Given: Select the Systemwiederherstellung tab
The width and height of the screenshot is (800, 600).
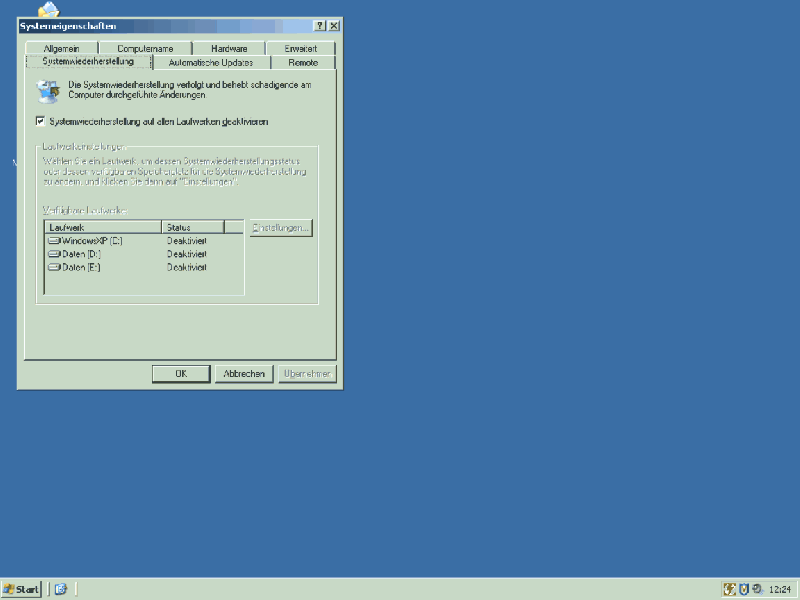Looking at the screenshot, I should [88, 61].
